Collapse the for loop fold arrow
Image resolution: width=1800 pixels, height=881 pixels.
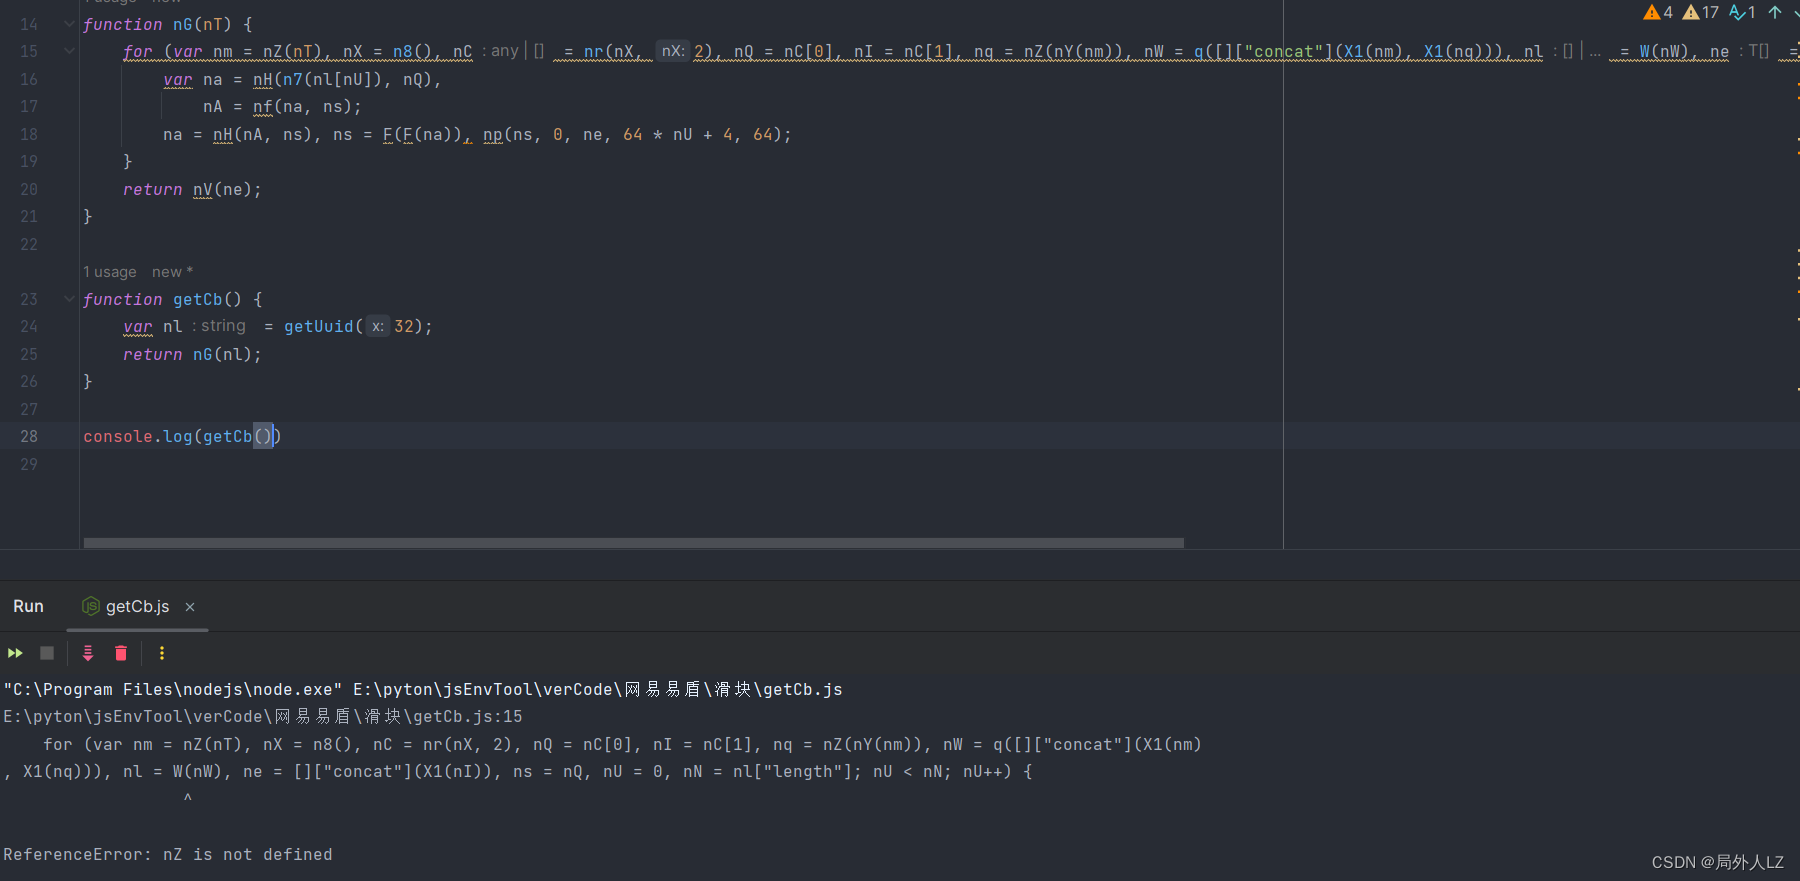click(69, 51)
